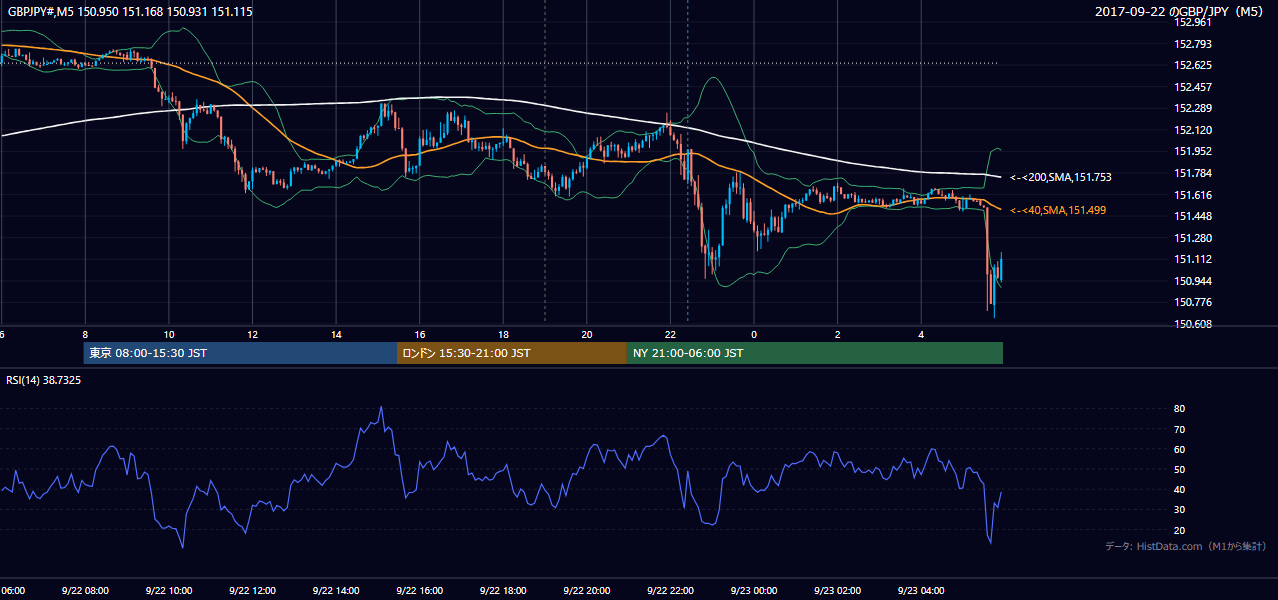Click the RSI 80 level label
The width and height of the screenshot is (1278, 600).
1179,409
